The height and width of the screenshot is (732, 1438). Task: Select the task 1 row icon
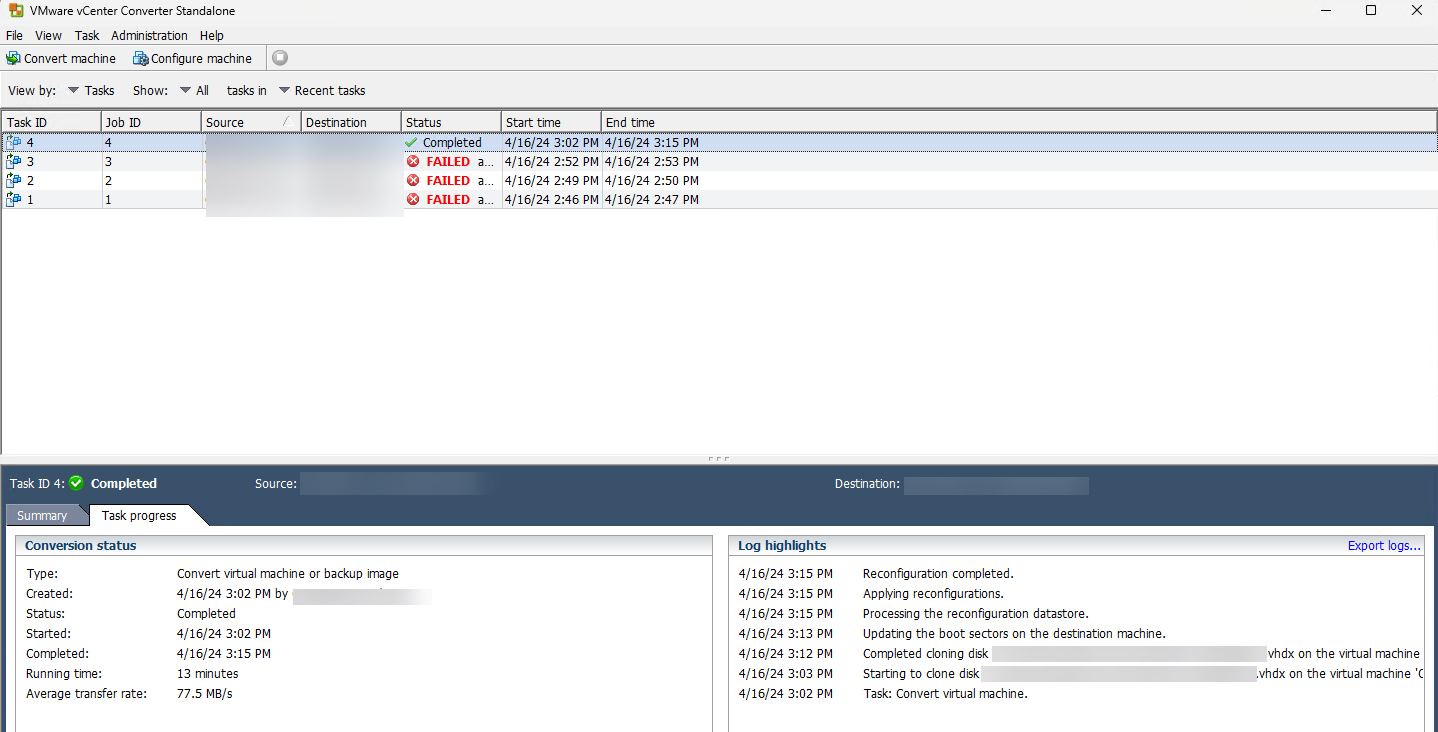[x=14, y=200]
